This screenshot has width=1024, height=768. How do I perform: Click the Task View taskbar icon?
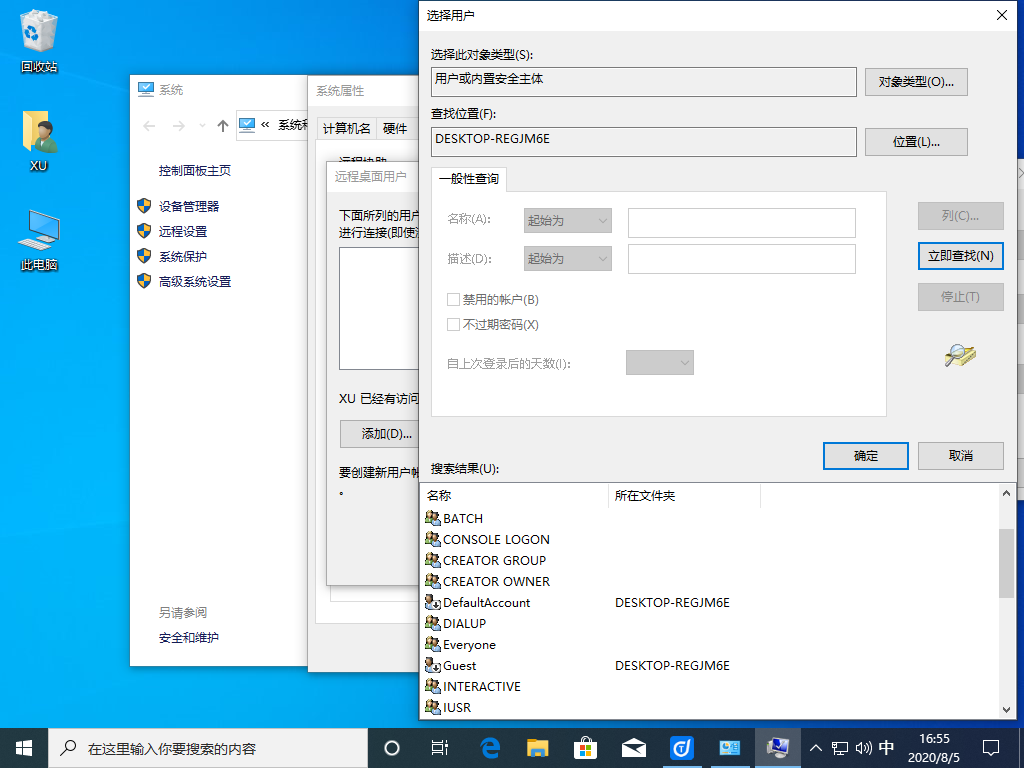439,747
